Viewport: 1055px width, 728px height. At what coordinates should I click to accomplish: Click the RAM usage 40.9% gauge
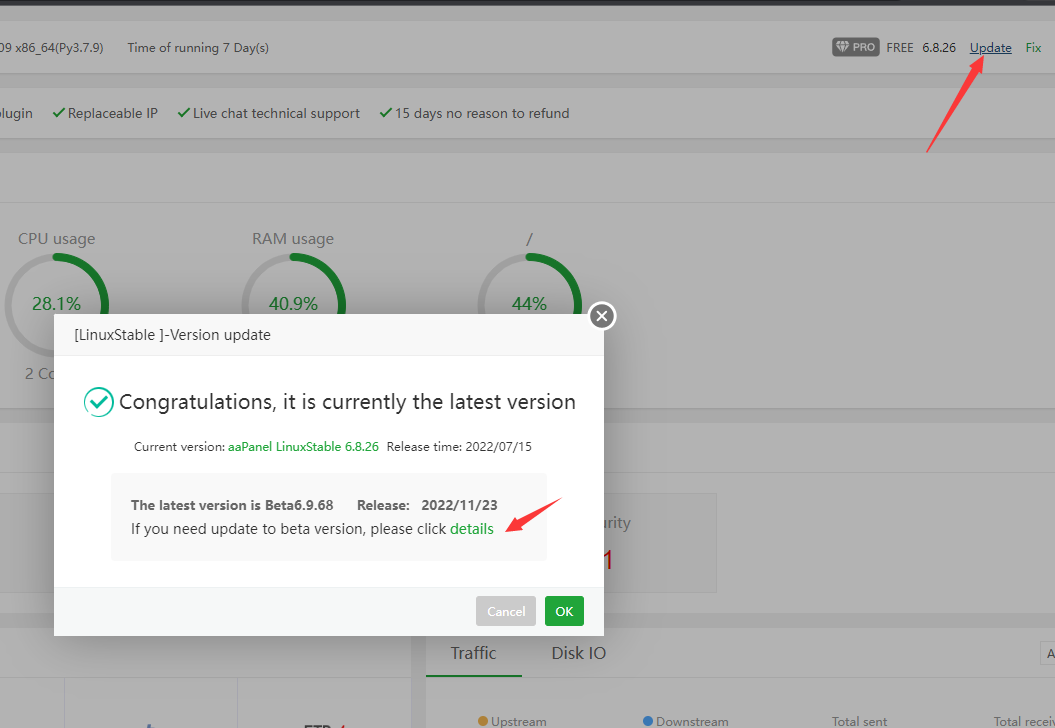point(293,304)
